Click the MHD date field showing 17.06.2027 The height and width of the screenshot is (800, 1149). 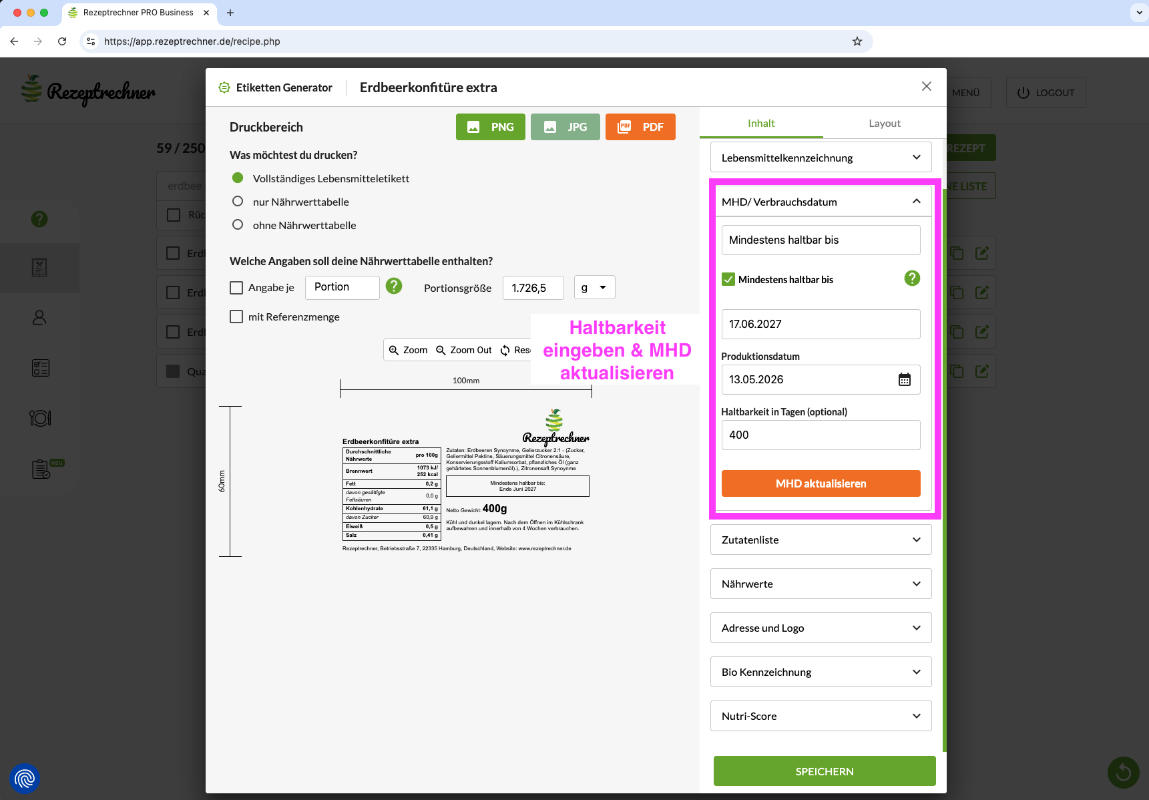(x=821, y=324)
